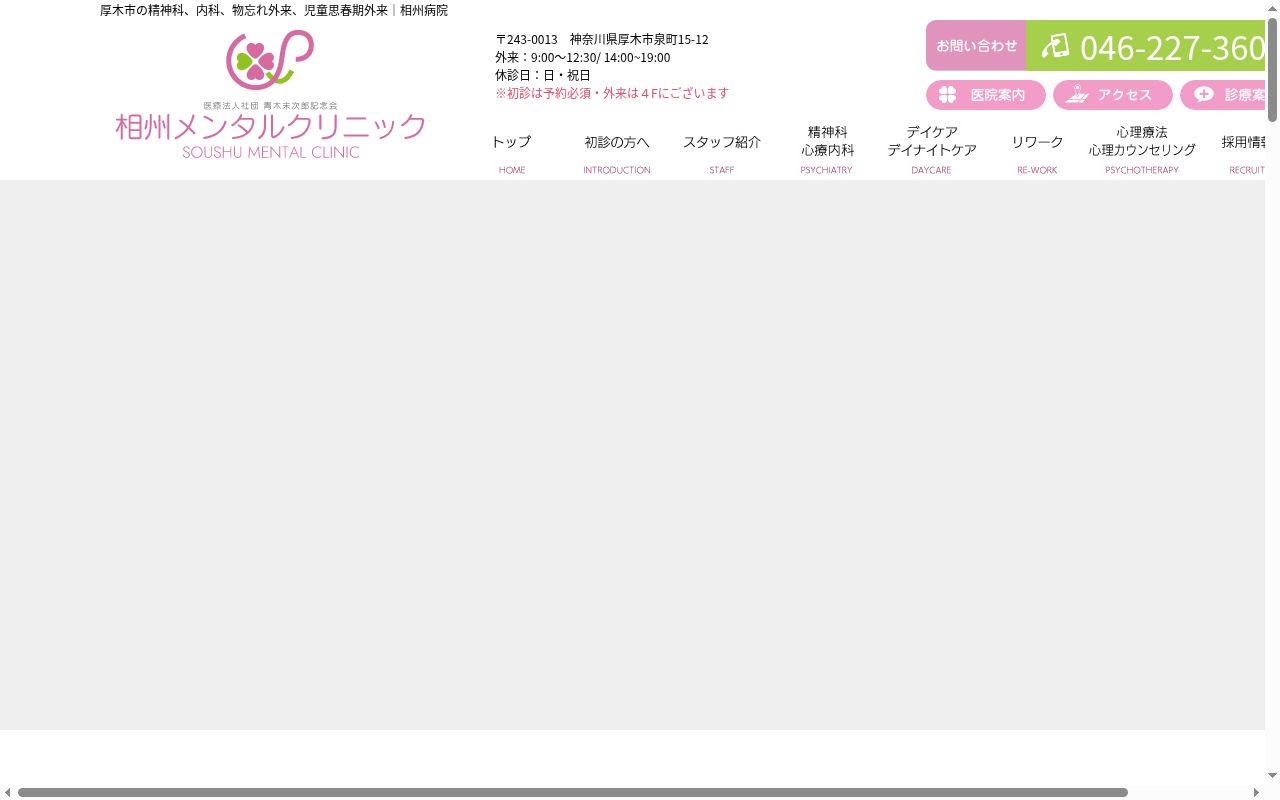Click the vertical scrollbar thumb
The width and height of the screenshot is (1280, 800).
tap(1272, 70)
